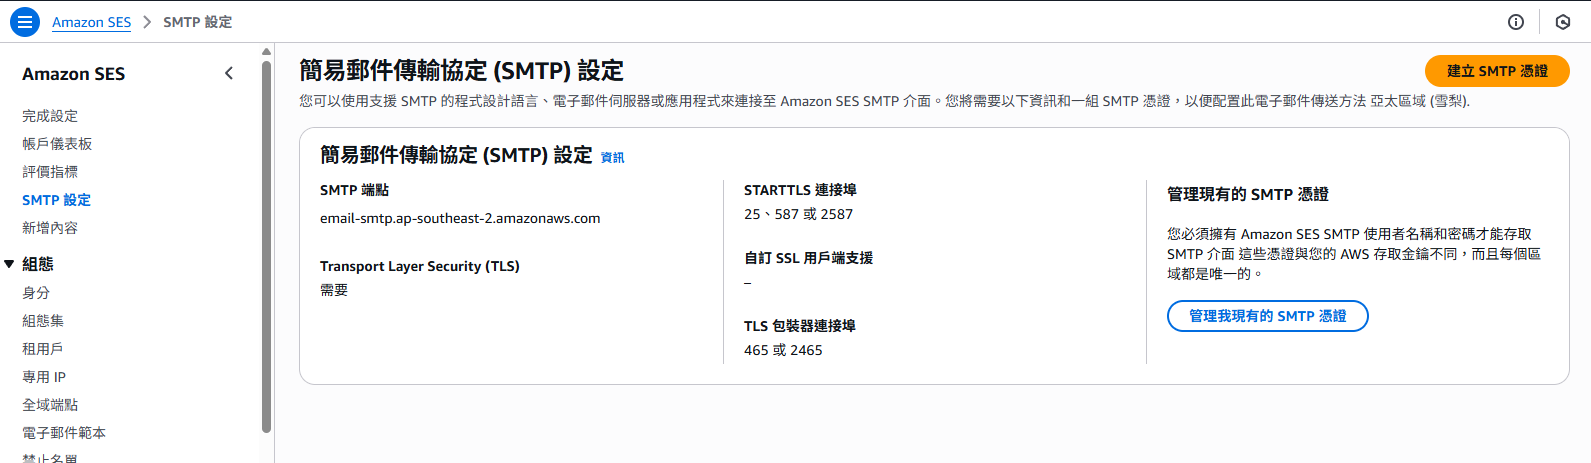The width and height of the screenshot is (1591, 463).
Task: Open 新增內容 in the sidebar
Action: (50, 228)
